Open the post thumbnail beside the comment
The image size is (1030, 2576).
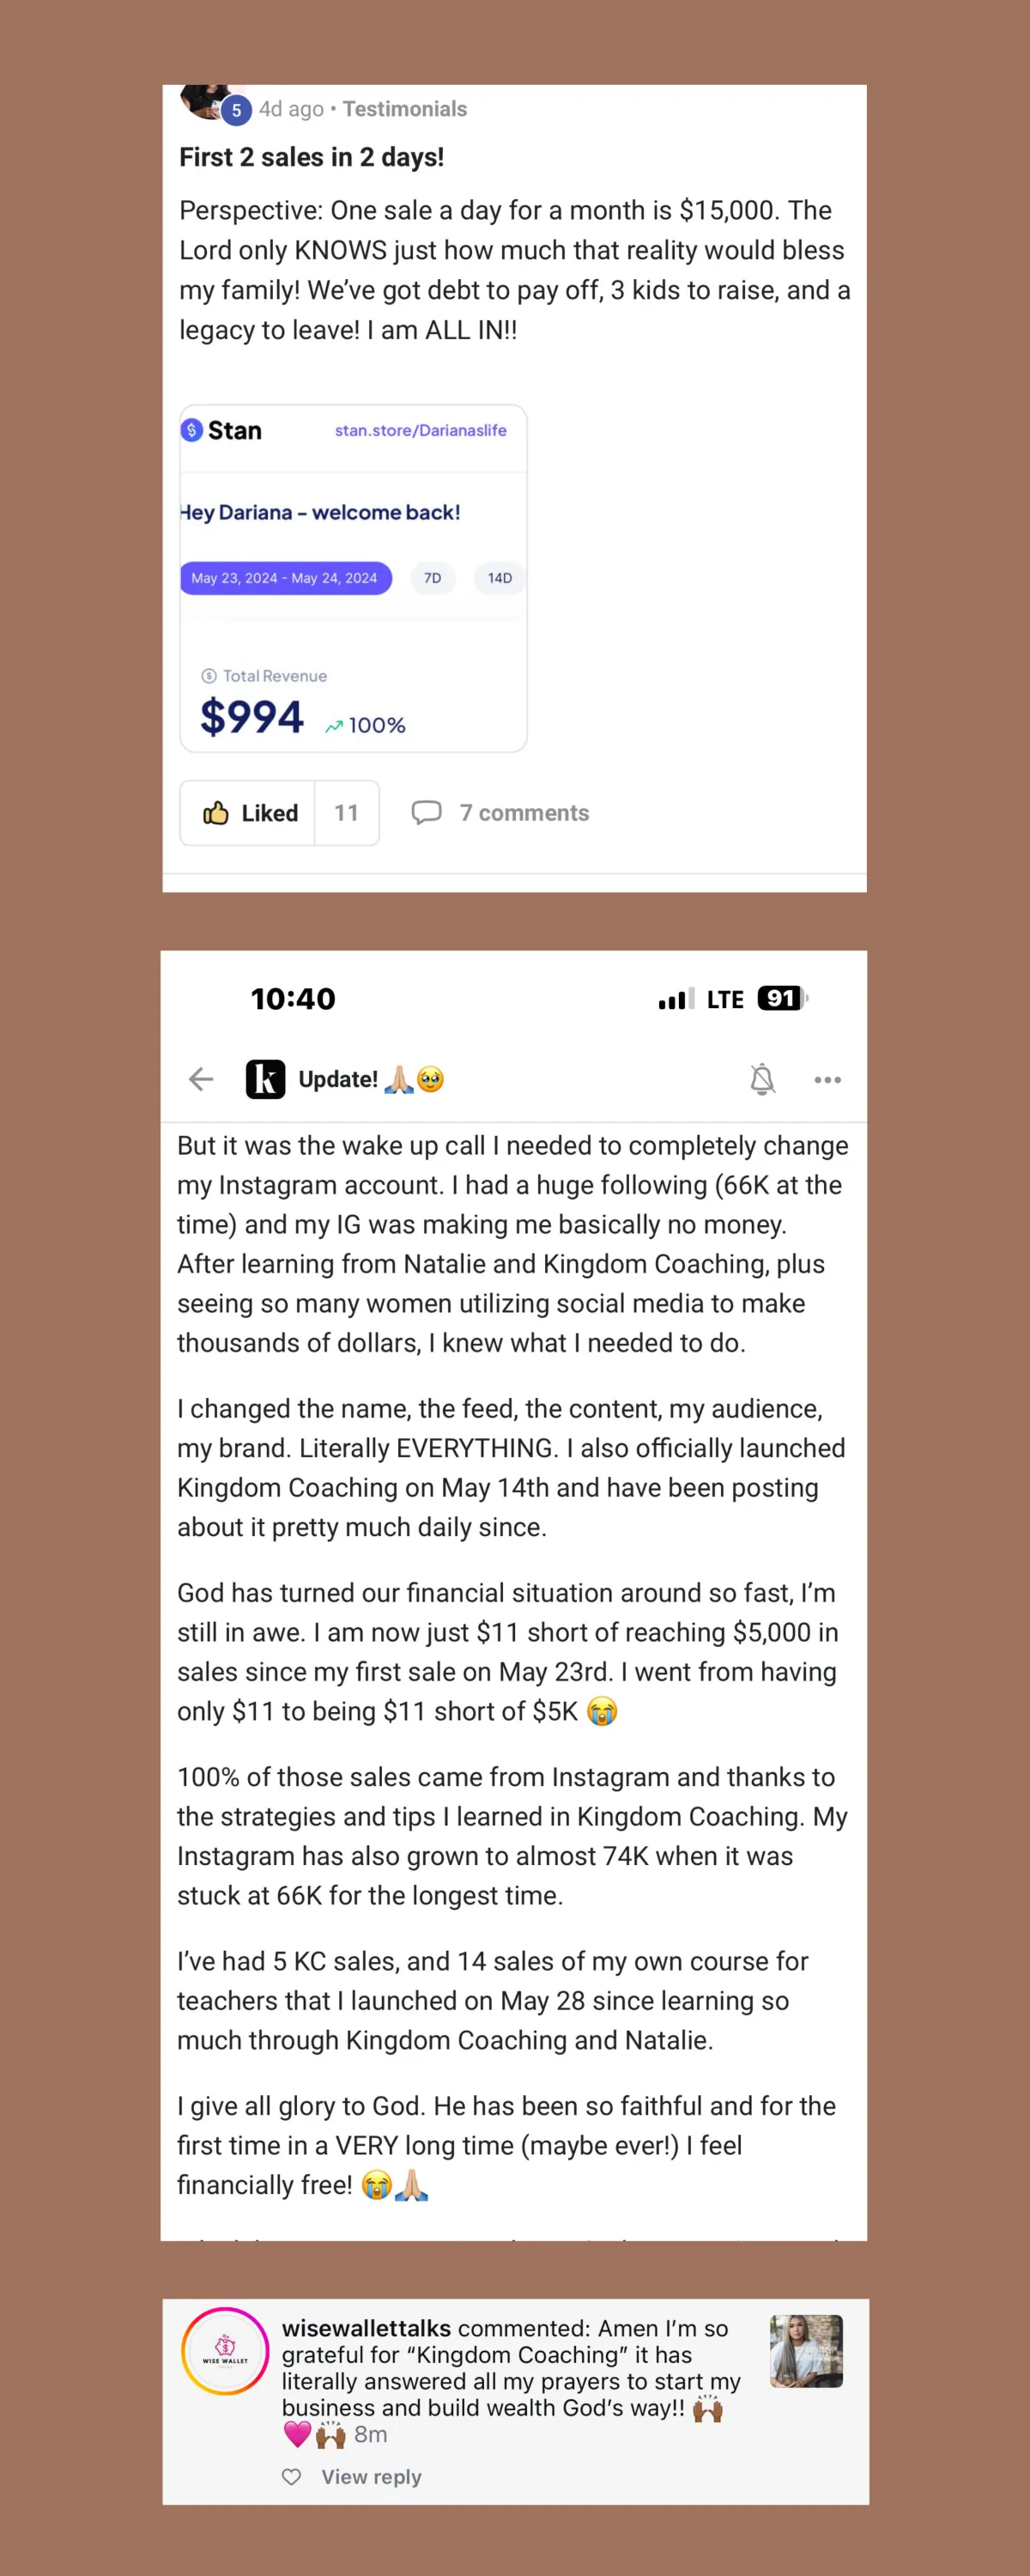806,2351
